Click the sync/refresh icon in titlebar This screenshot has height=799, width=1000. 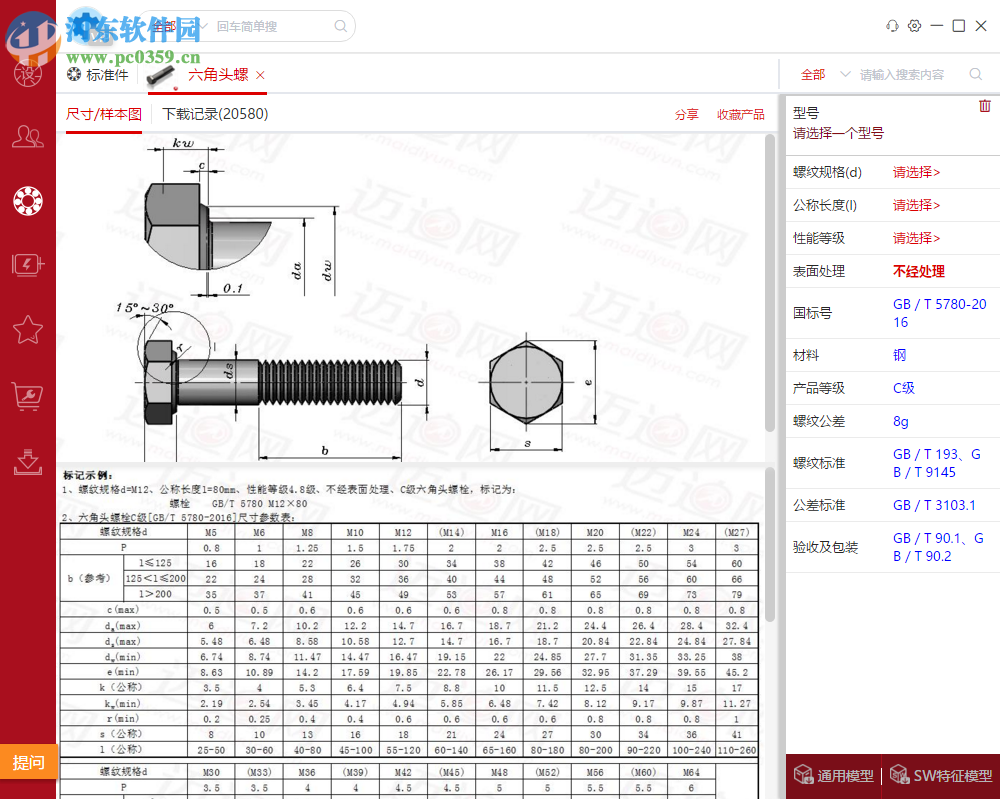(891, 25)
